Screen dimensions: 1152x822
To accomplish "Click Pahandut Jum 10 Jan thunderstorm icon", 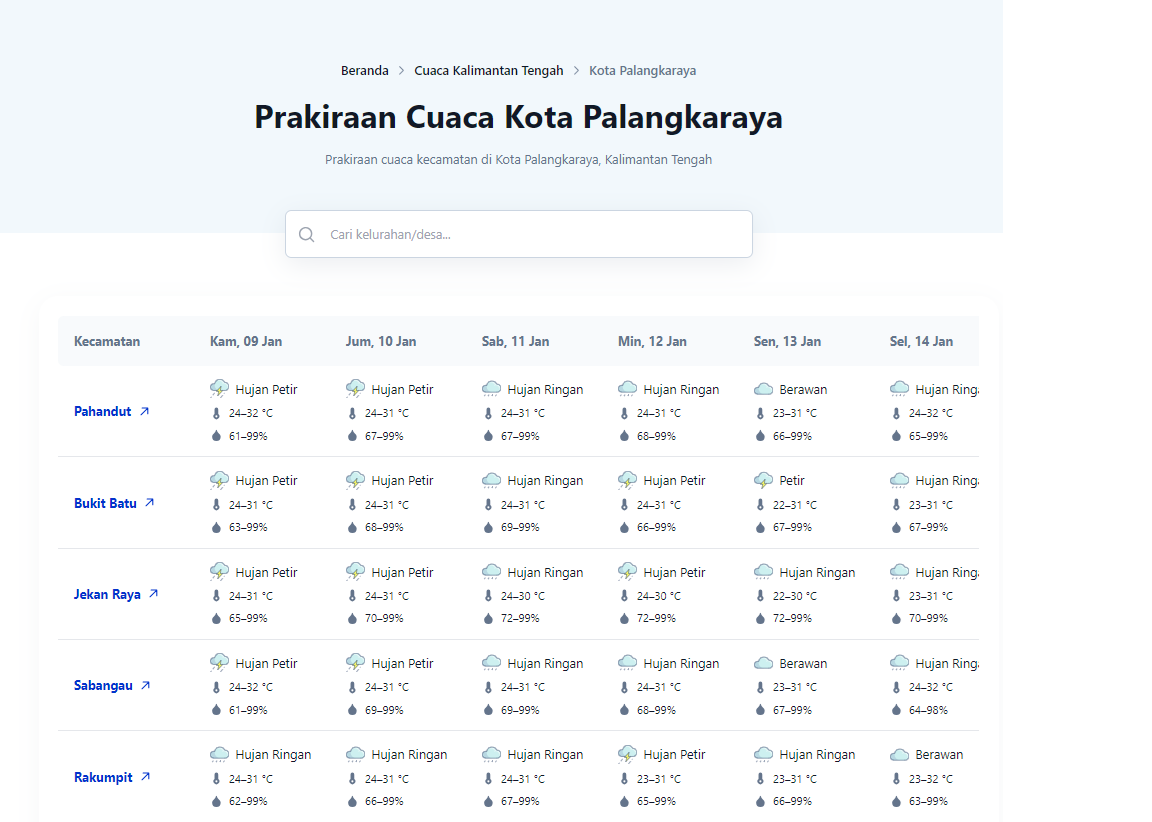I will pos(355,389).
